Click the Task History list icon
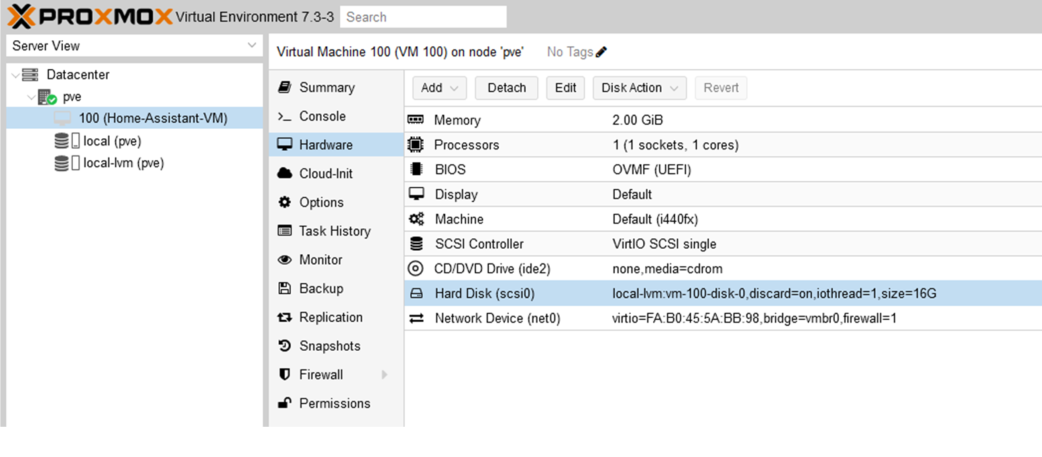1042x457 pixels. [284, 231]
